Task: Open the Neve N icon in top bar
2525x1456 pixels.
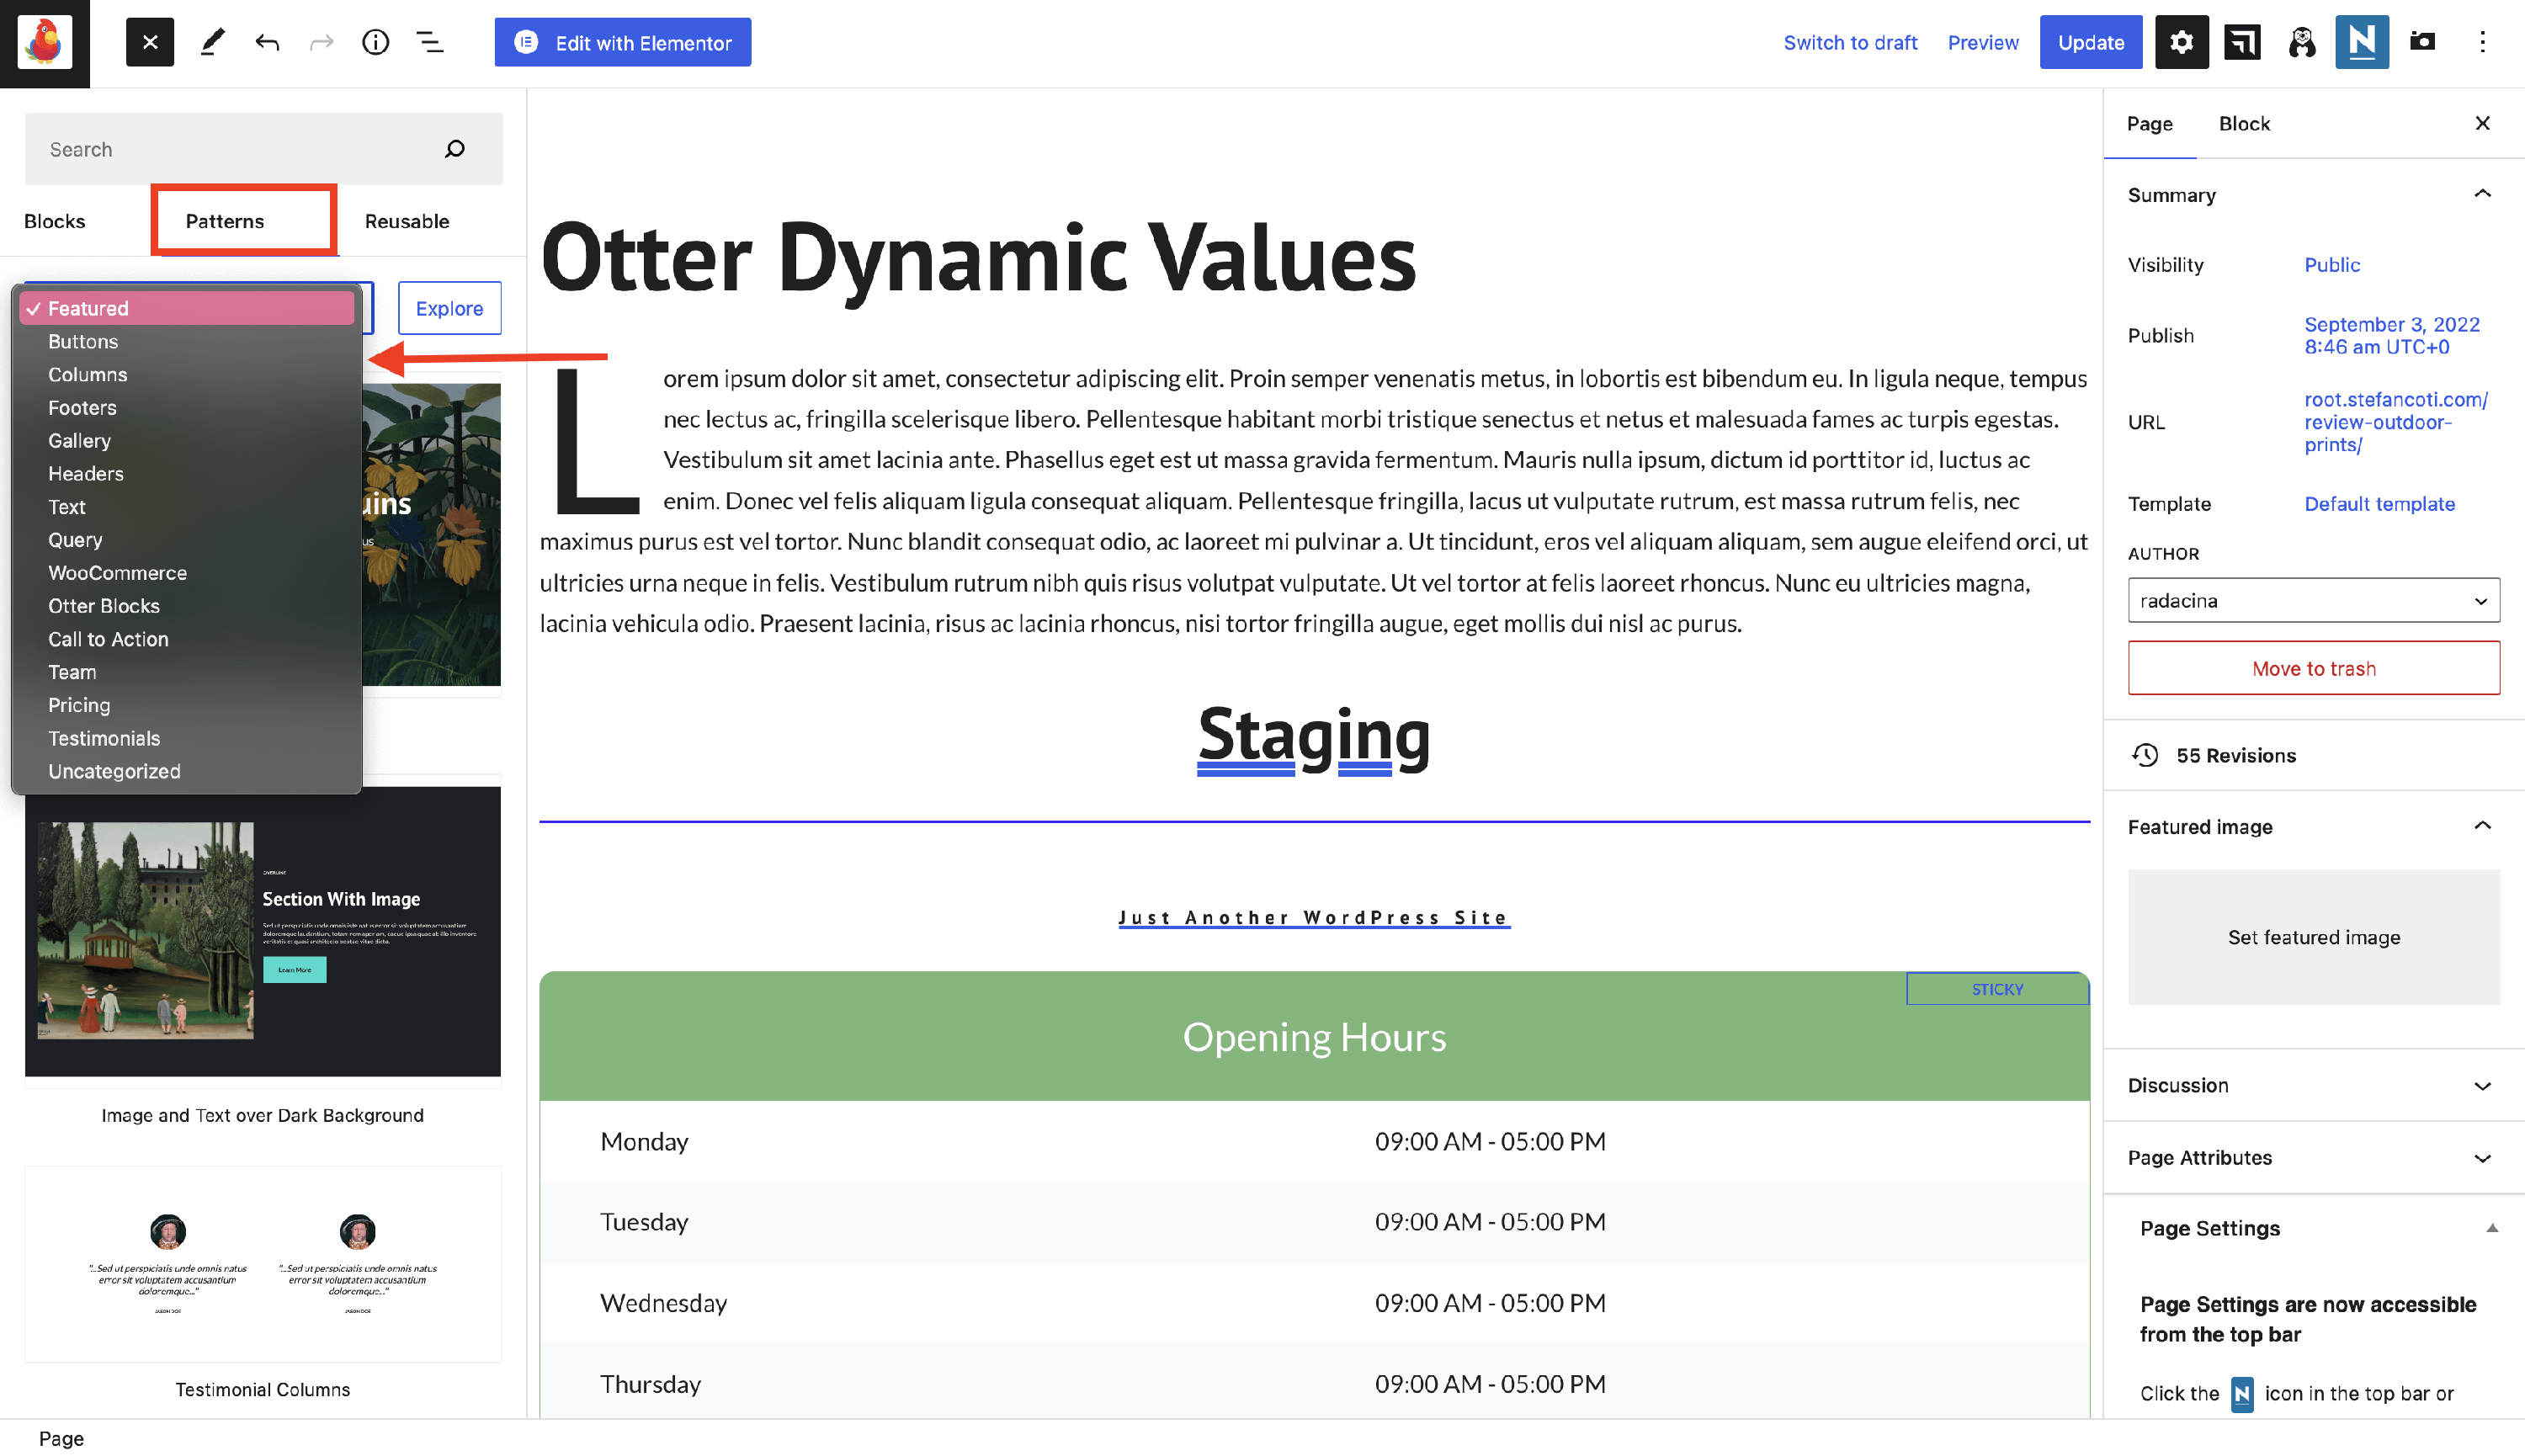Action: [2361, 42]
